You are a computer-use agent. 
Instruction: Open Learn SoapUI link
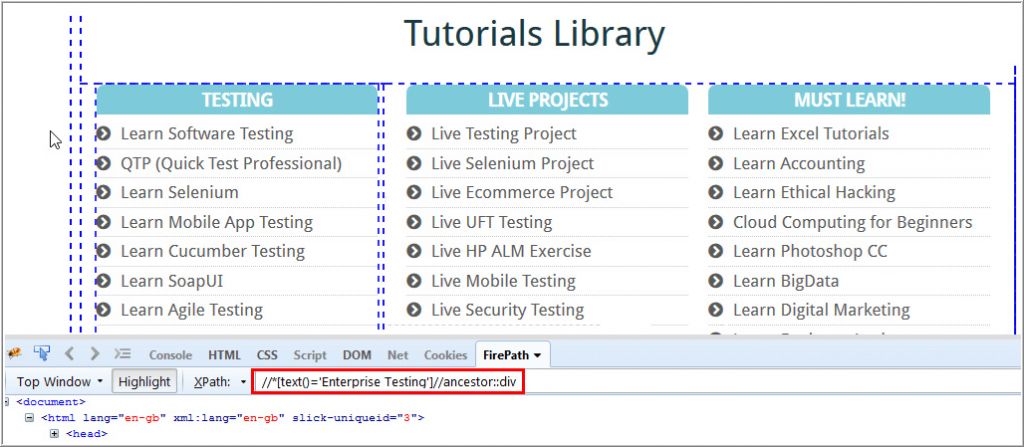click(172, 281)
